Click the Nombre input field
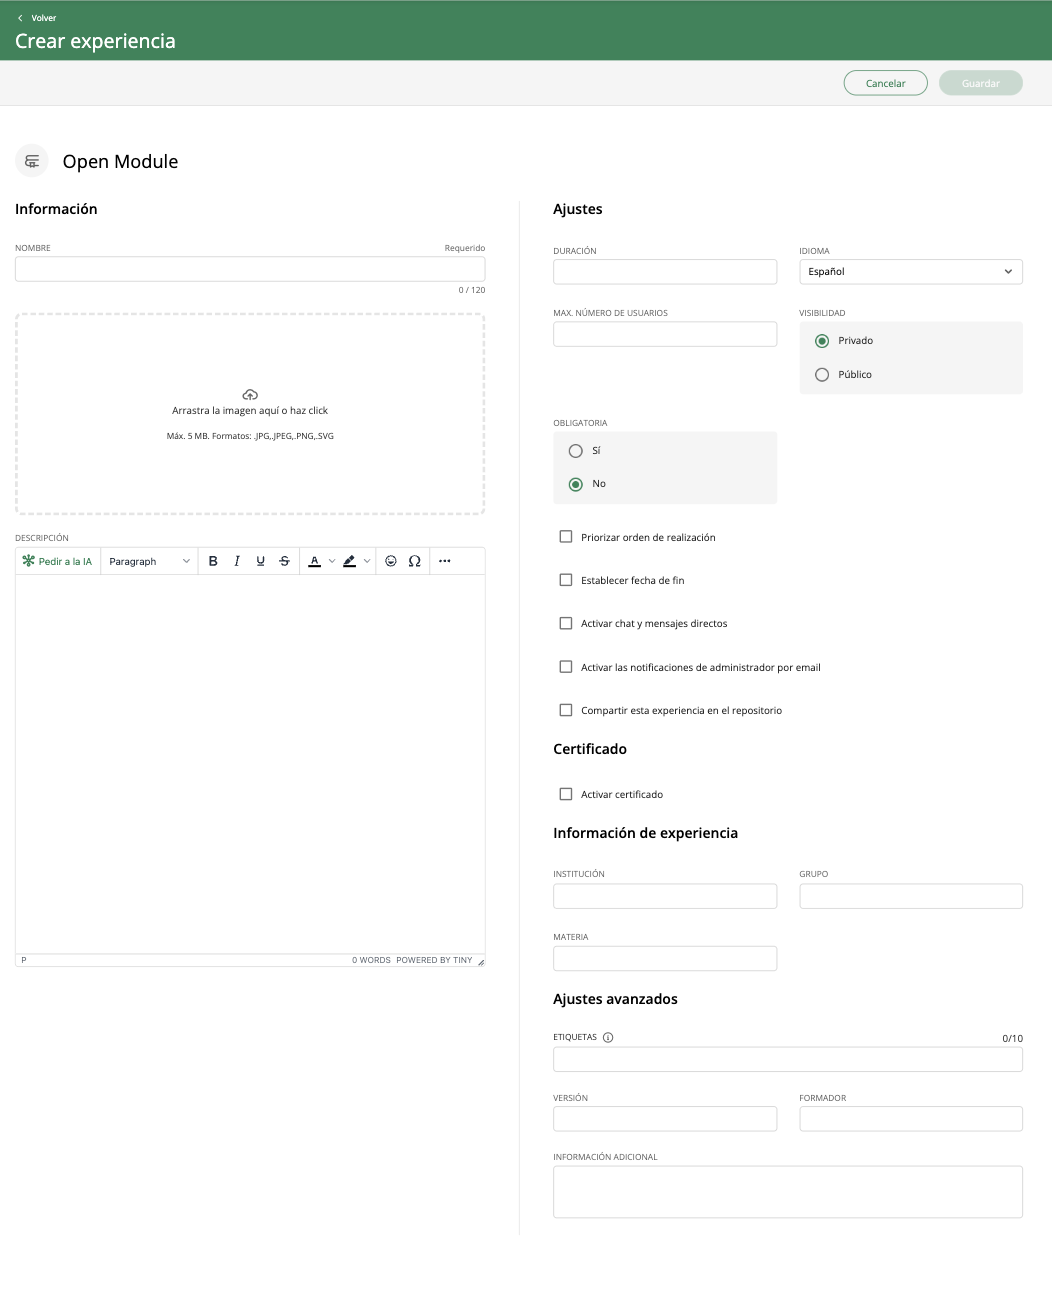The width and height of the screenshot is (1052, 1295). click(250, 269)
